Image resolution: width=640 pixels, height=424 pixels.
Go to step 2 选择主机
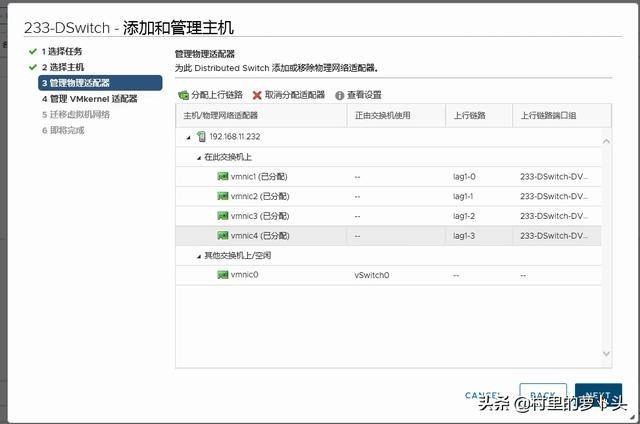coord(62,66)
